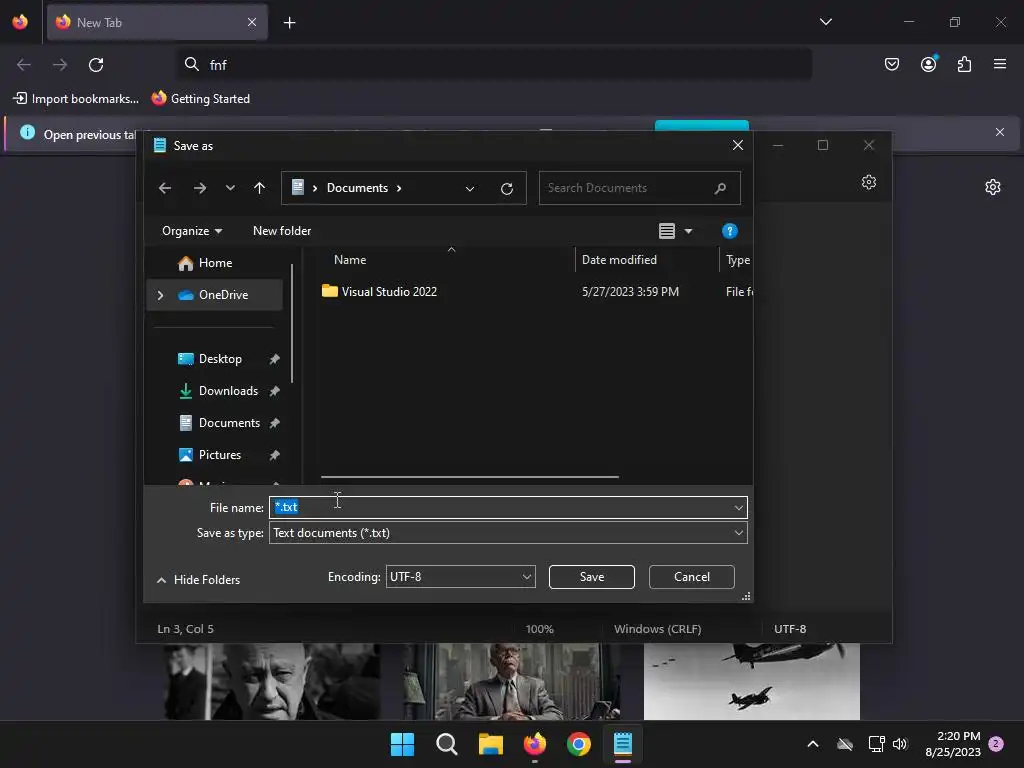
Task: Click Windows (CRLF) in status bar
Action: coord(658,629)
